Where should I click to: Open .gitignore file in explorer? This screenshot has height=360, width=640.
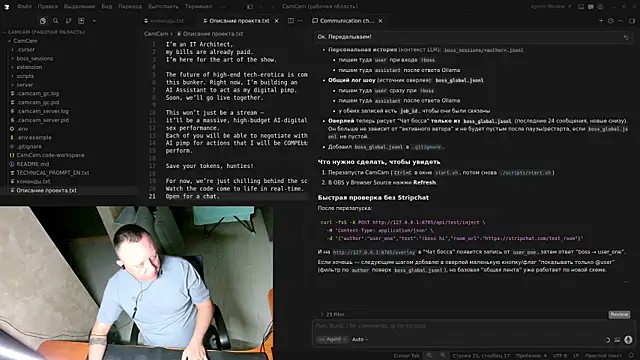pos(29,146)
